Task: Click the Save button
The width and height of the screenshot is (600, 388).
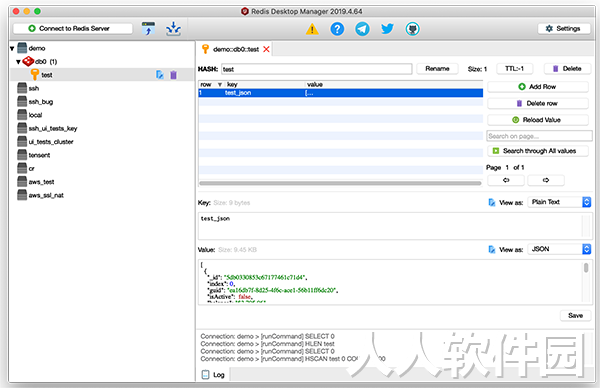Action: (576, 315)
